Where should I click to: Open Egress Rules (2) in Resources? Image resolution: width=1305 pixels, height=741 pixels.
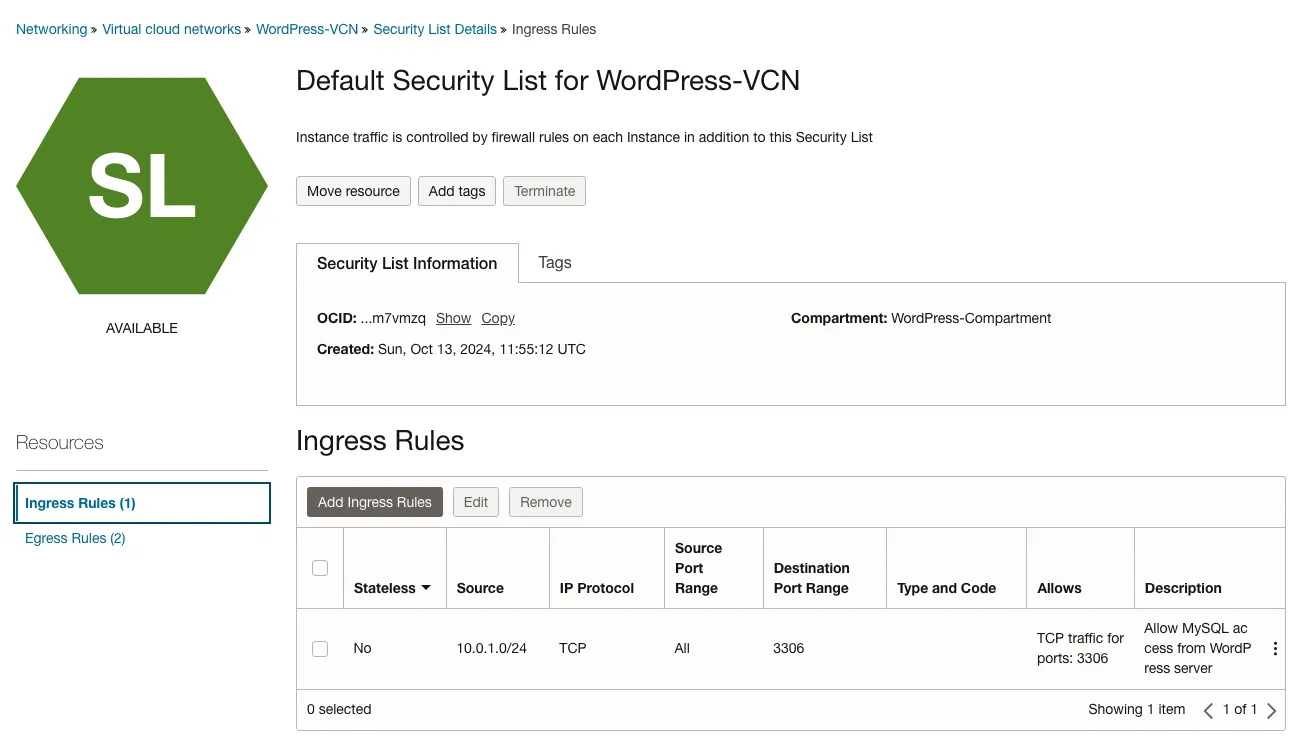coord(75,538)
